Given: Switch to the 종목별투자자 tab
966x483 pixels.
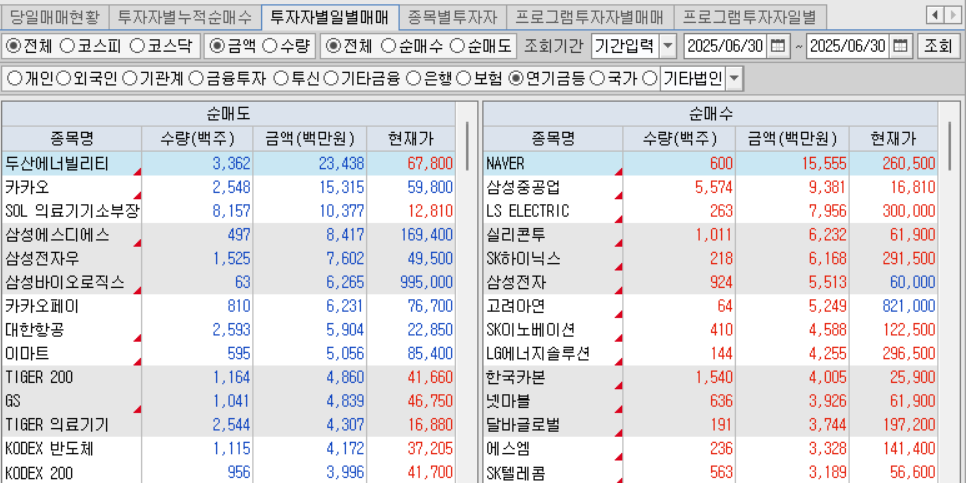Looking at the screenshot, I should (453, 17).
